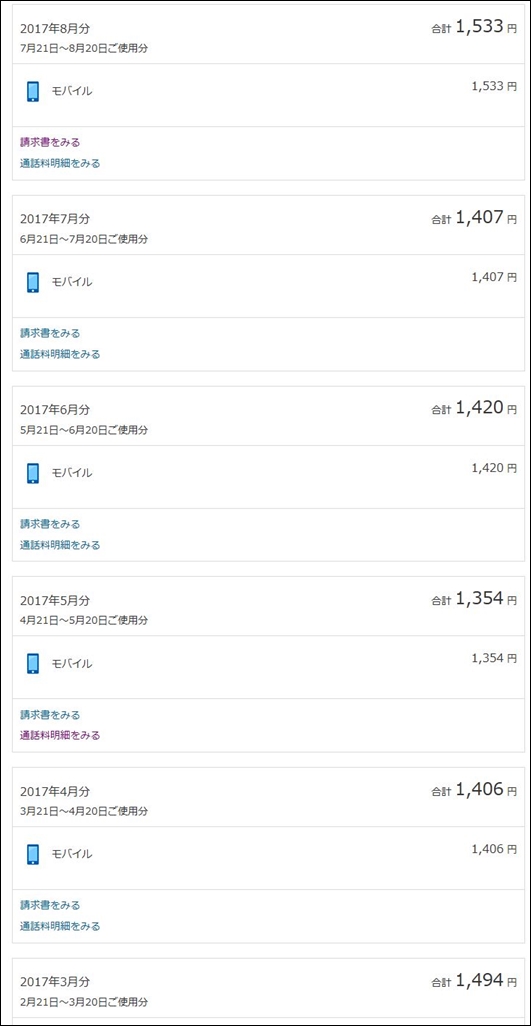Click the 合計 1,354 円 total amount

tap(474, 598)
